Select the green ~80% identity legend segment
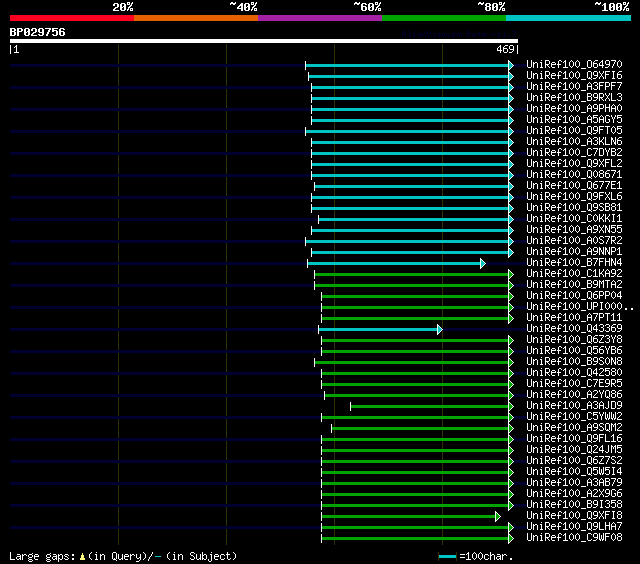This screenshot has height=564, width=640. [x=444, y=18]
